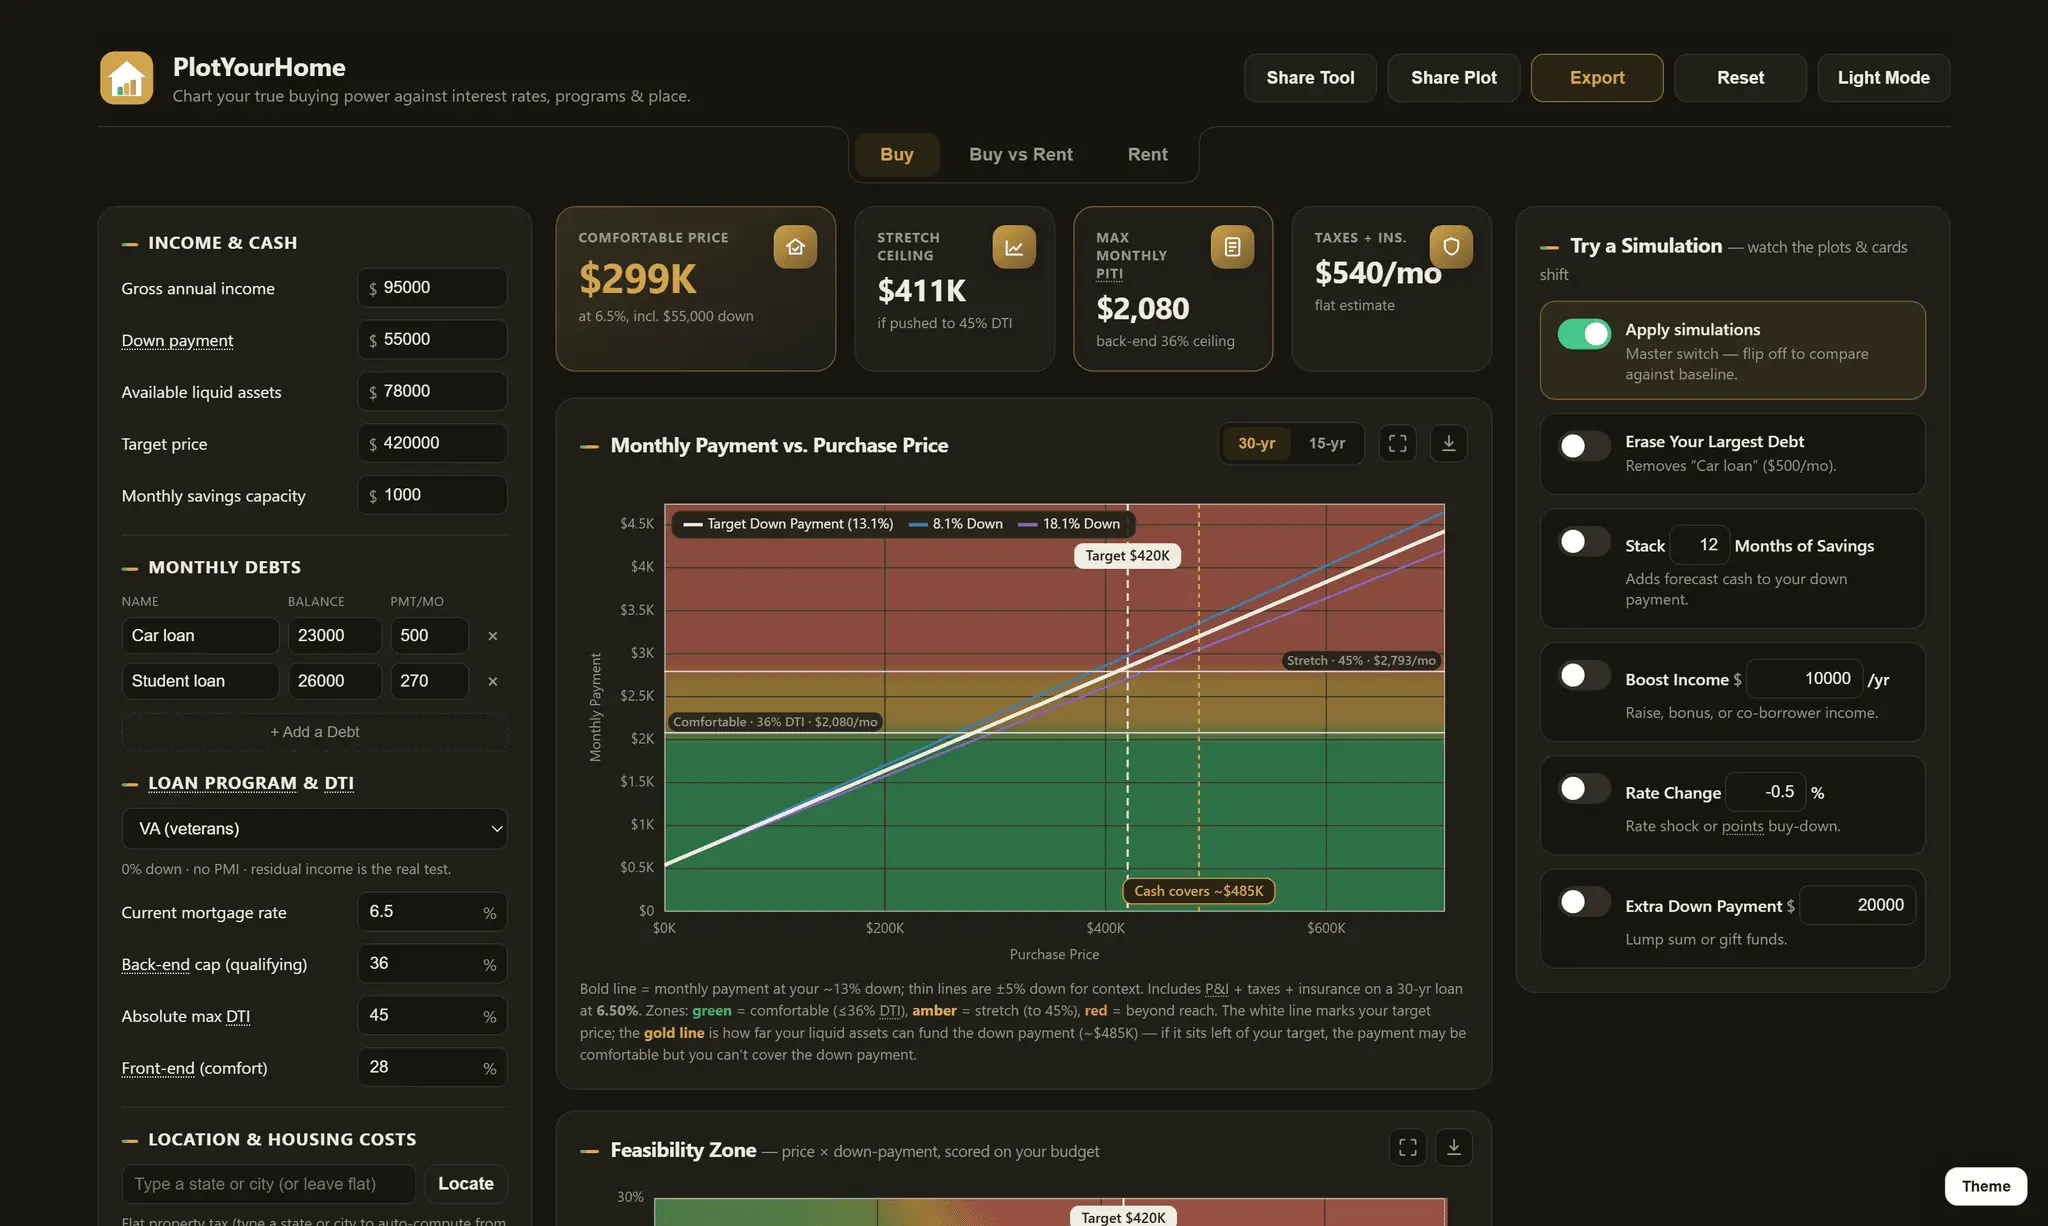The image size is (2048, 1226).
Task: Switch on the Rate Change simulation
Action: [x=1585, y=788]
